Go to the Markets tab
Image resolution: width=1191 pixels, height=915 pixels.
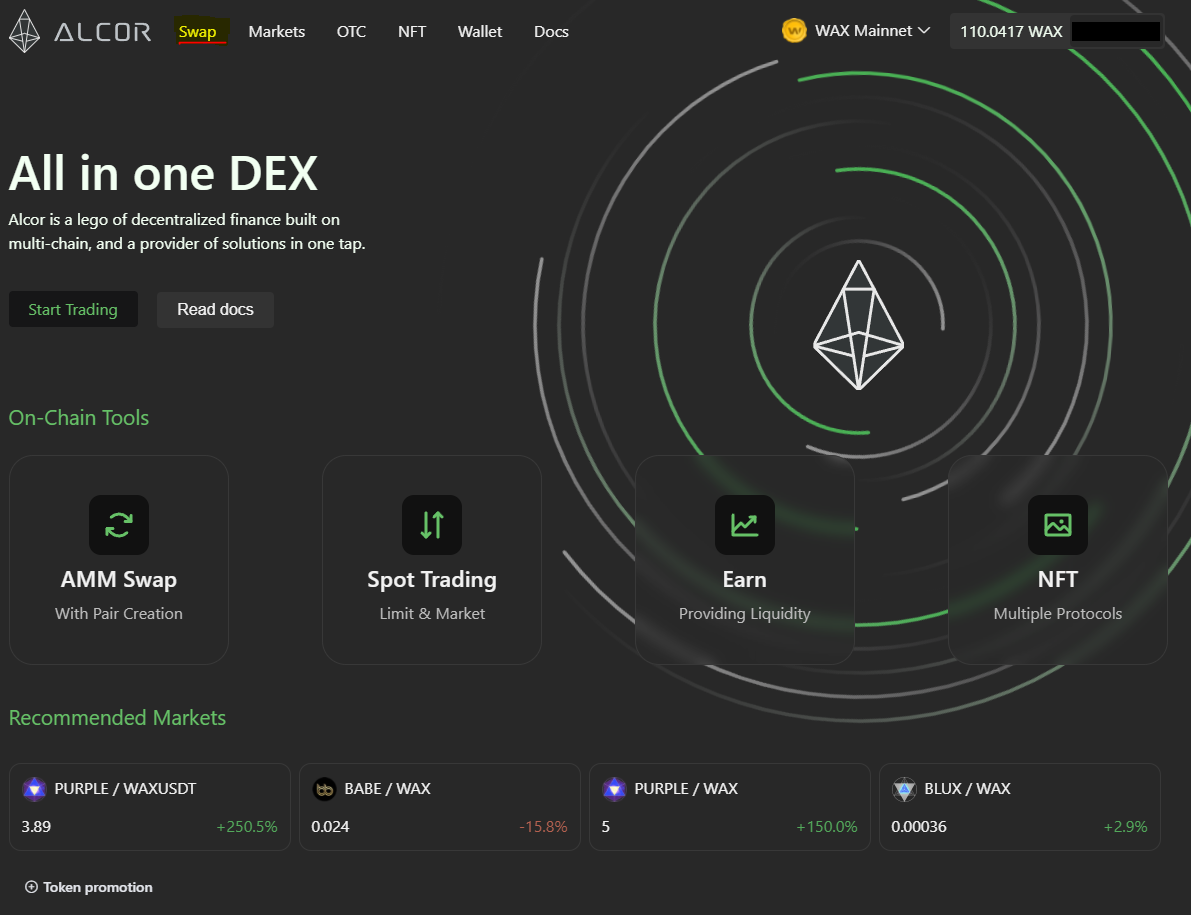point(276,32)
